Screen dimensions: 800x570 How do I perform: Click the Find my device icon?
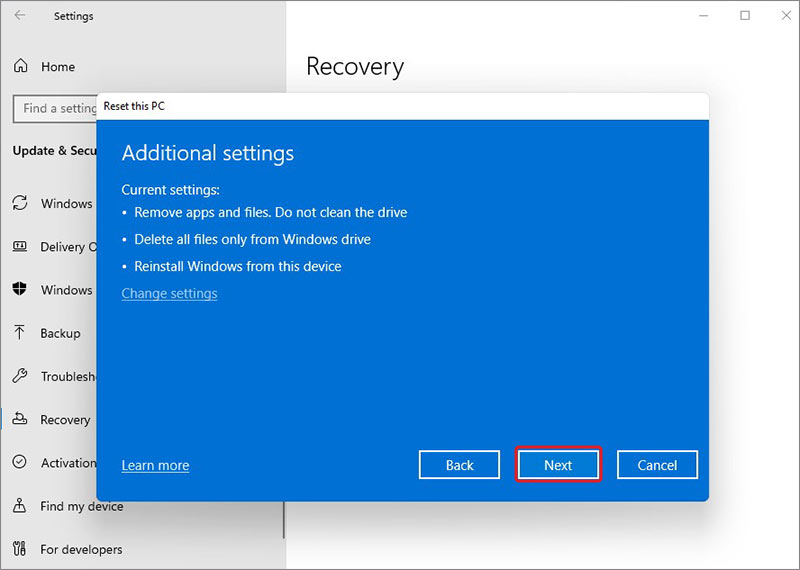(x=19, y=505)
